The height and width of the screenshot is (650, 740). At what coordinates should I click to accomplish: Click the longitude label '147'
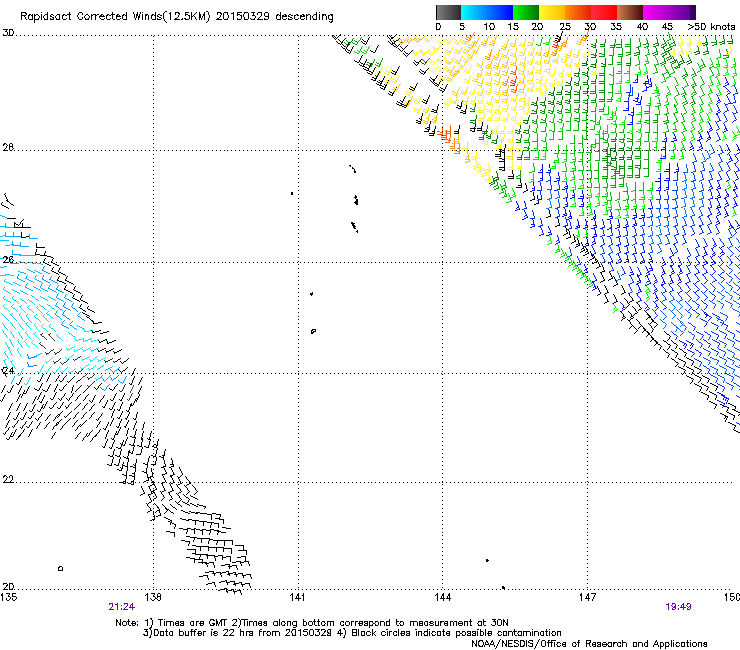point(587,598)
